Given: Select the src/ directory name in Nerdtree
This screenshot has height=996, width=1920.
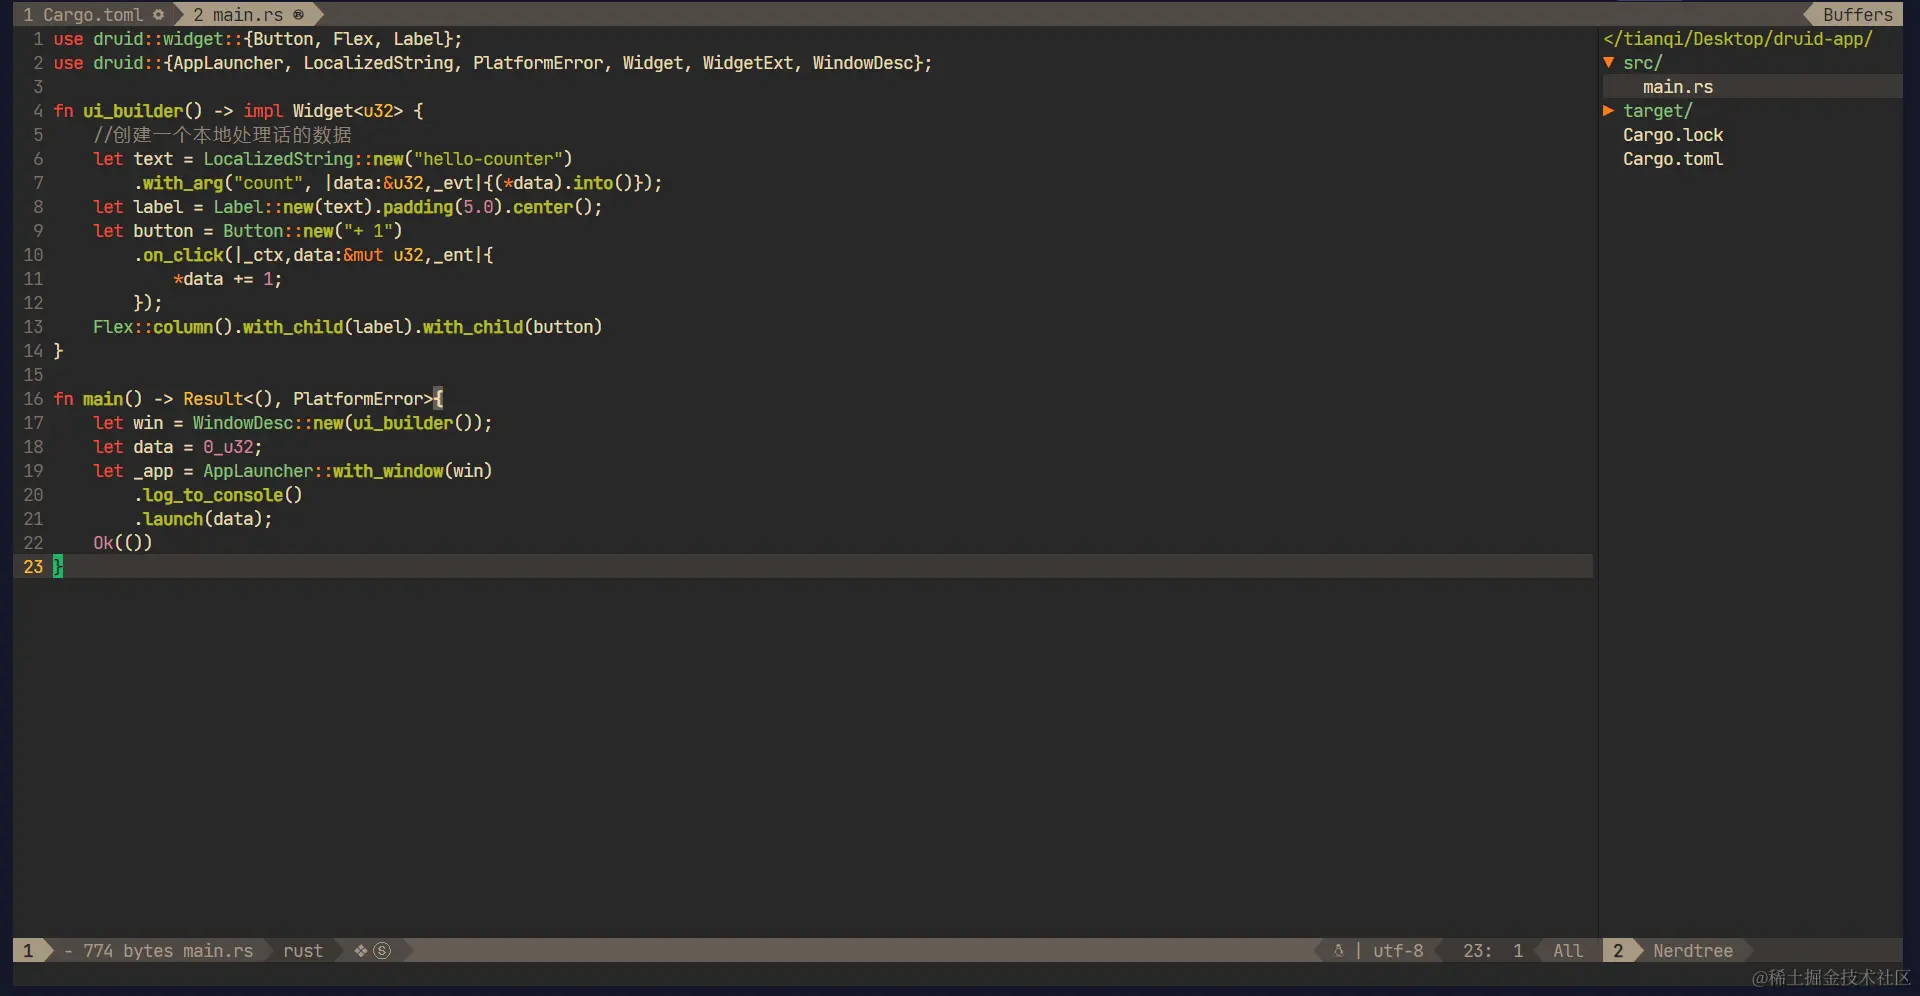Looking at the screenshot, I should (x=1643, y=62).
